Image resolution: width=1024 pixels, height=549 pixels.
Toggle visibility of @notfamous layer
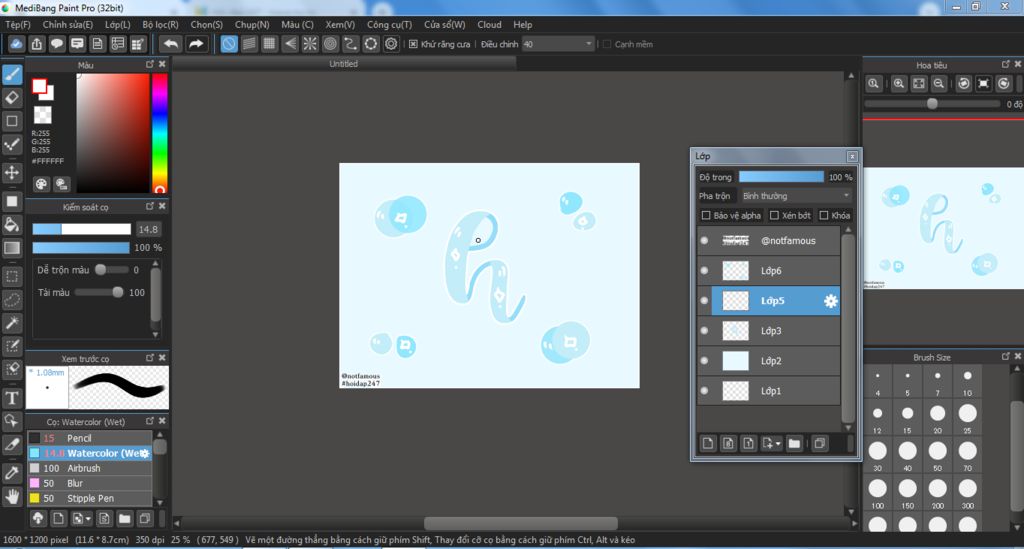click(x=704, y=241)
